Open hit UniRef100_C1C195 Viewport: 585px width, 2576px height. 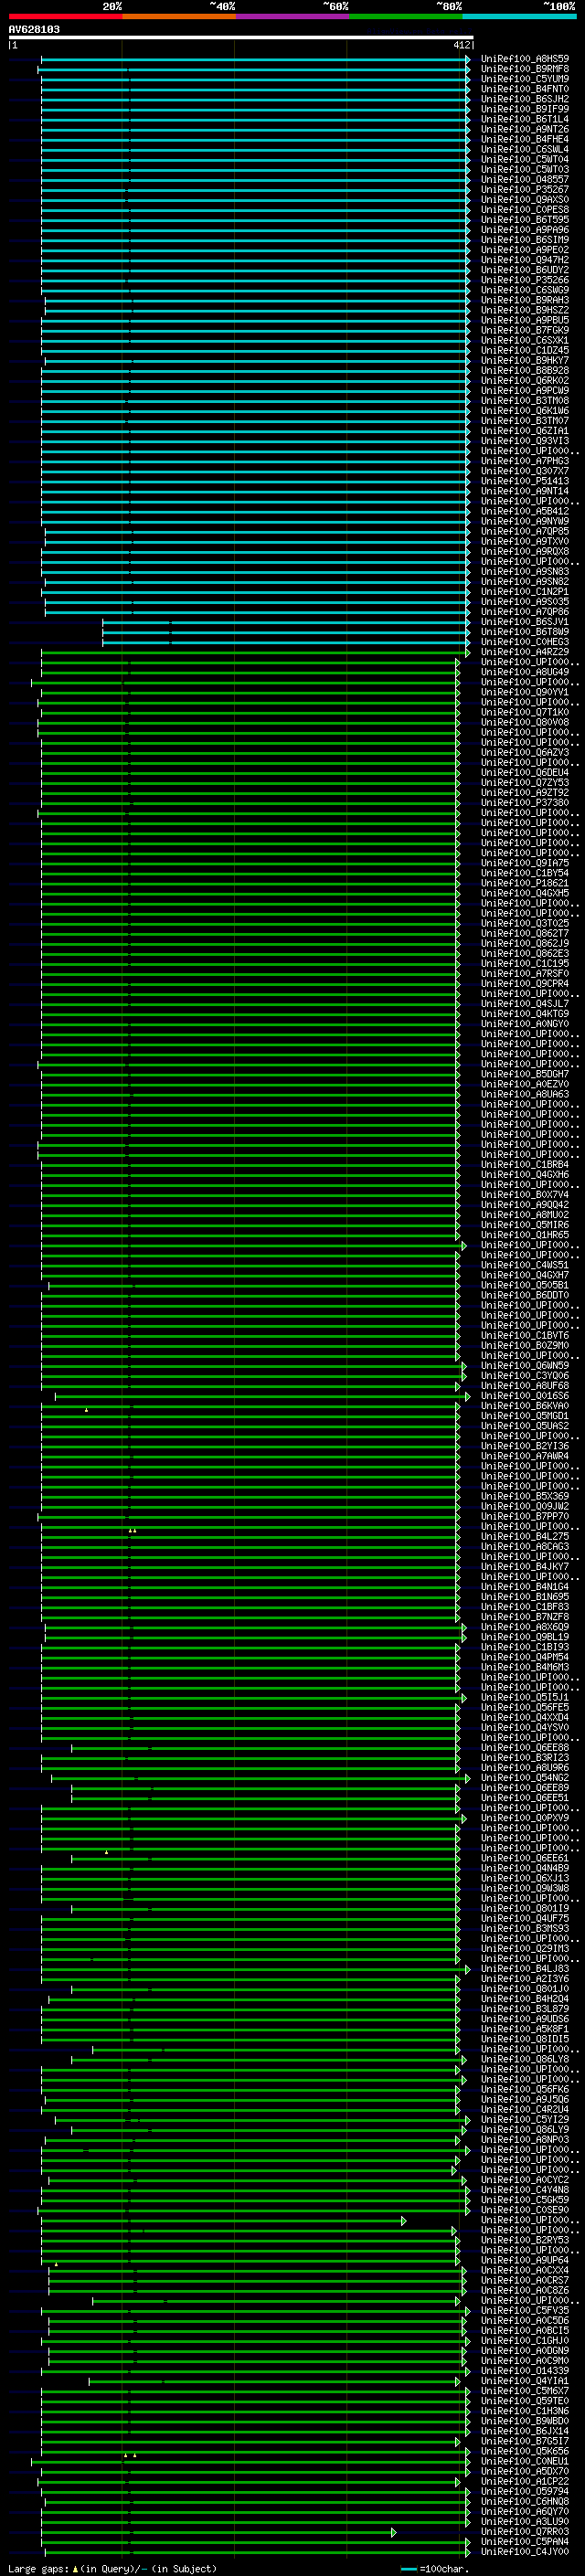point(524,964)
